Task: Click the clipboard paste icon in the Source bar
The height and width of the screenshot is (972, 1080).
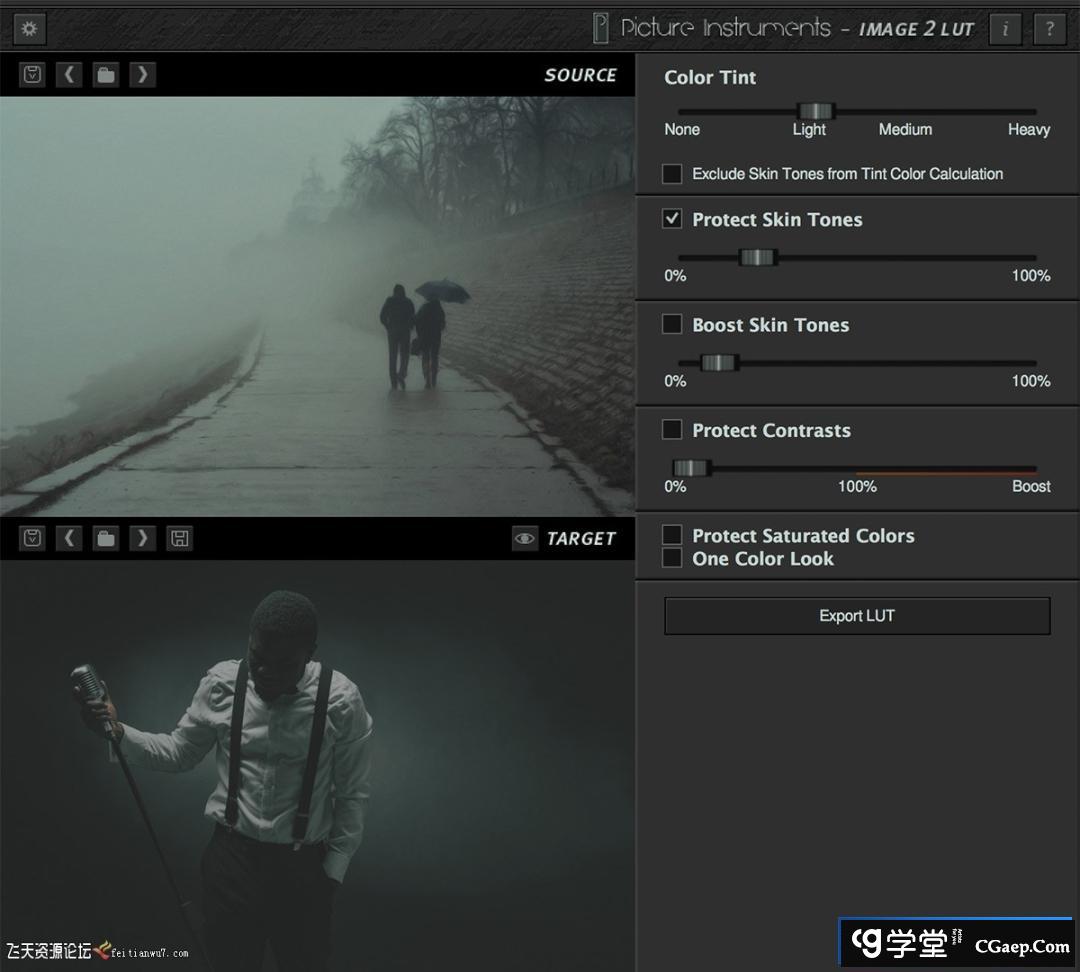Action: 33,75
